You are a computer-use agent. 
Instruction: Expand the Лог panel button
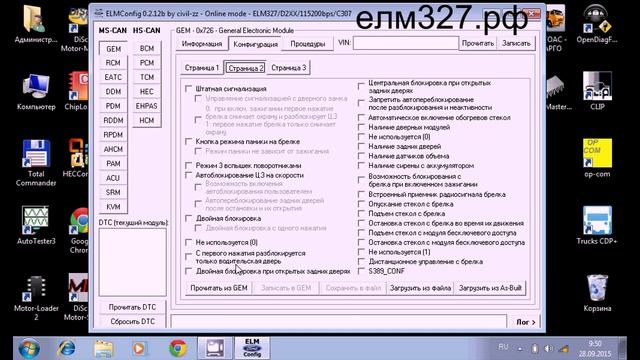[526, 322]
